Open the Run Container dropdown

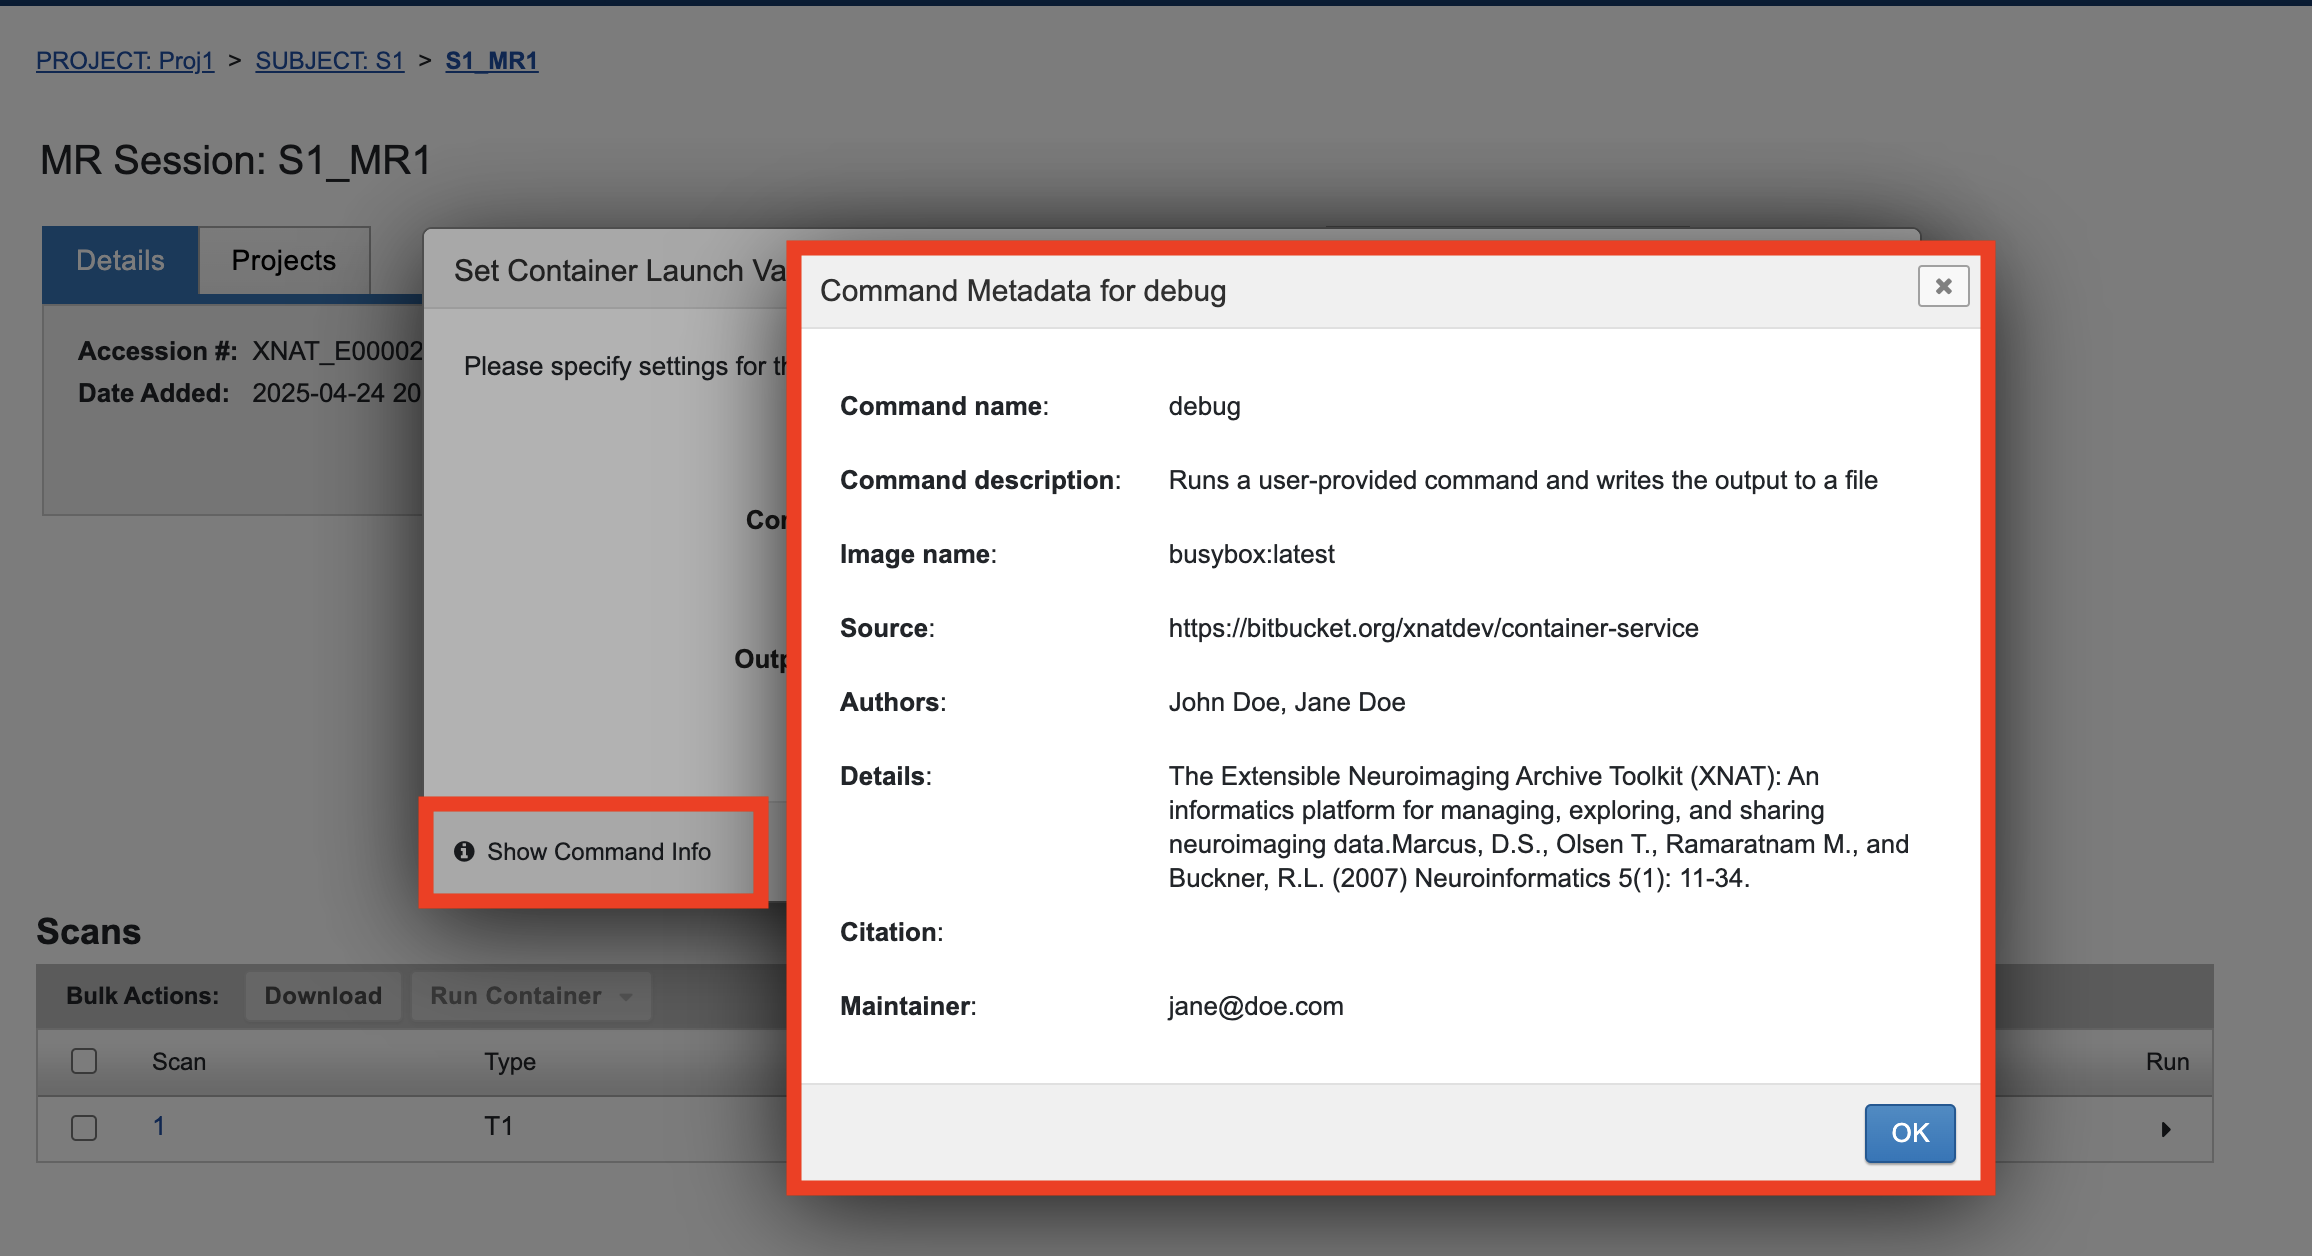pyautogui.click(x=516, y=996)
